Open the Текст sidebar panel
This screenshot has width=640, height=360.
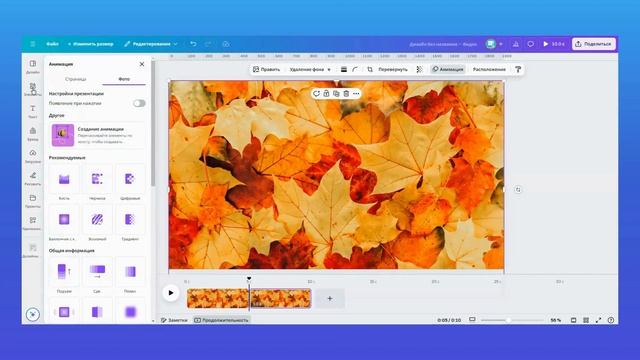(33, 111)
